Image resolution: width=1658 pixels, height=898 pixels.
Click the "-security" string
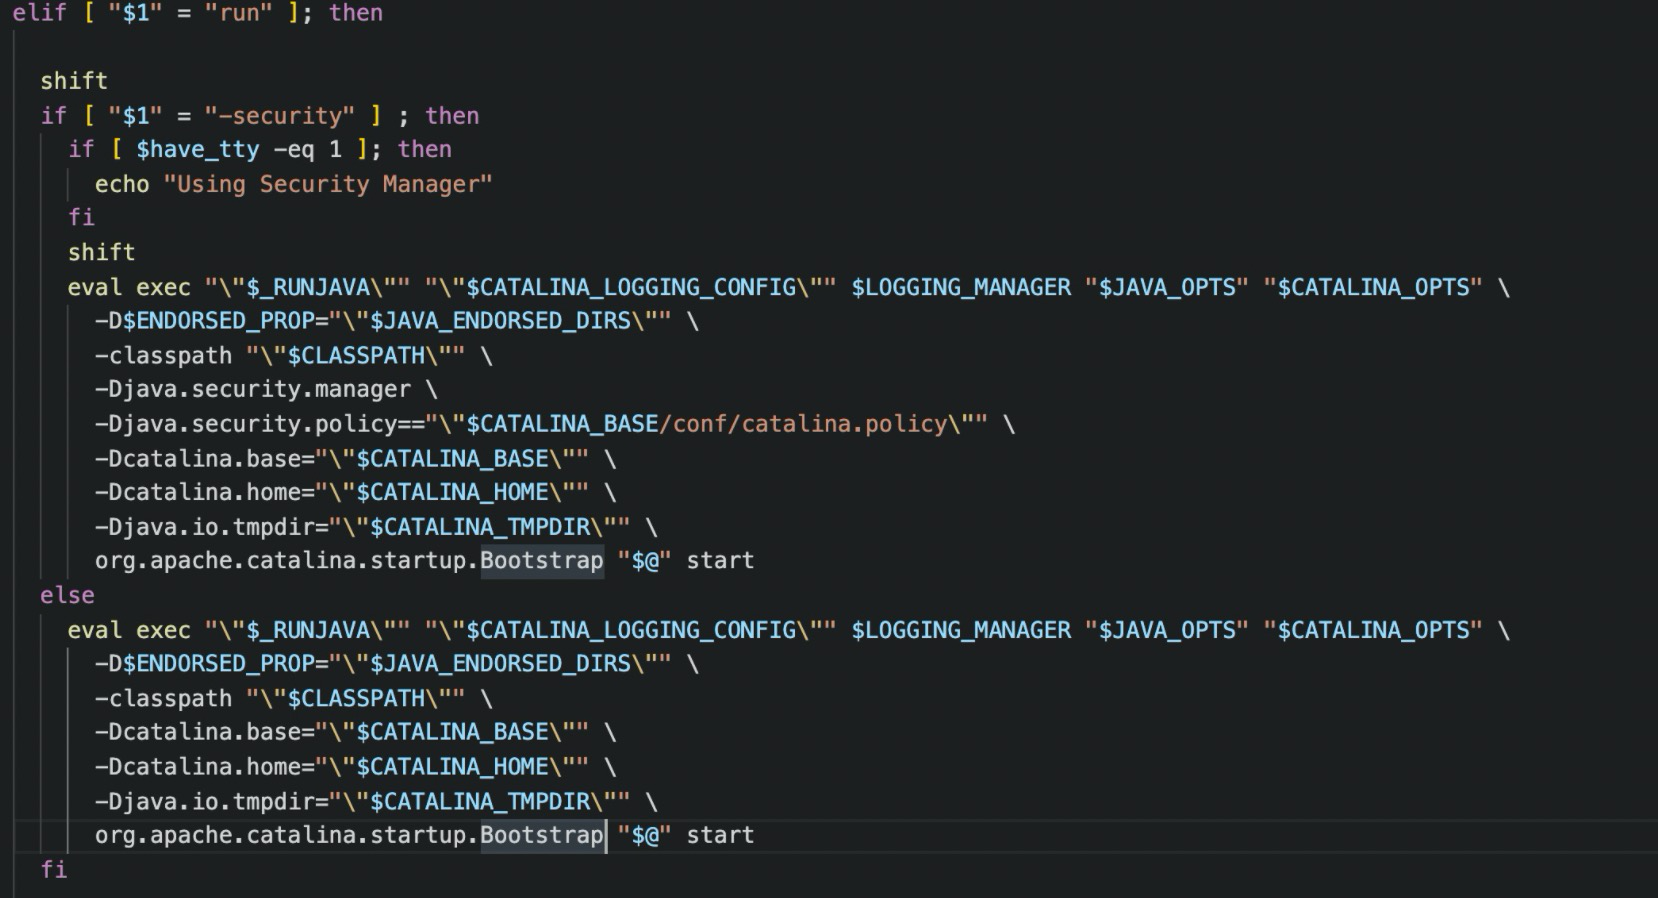280,116
